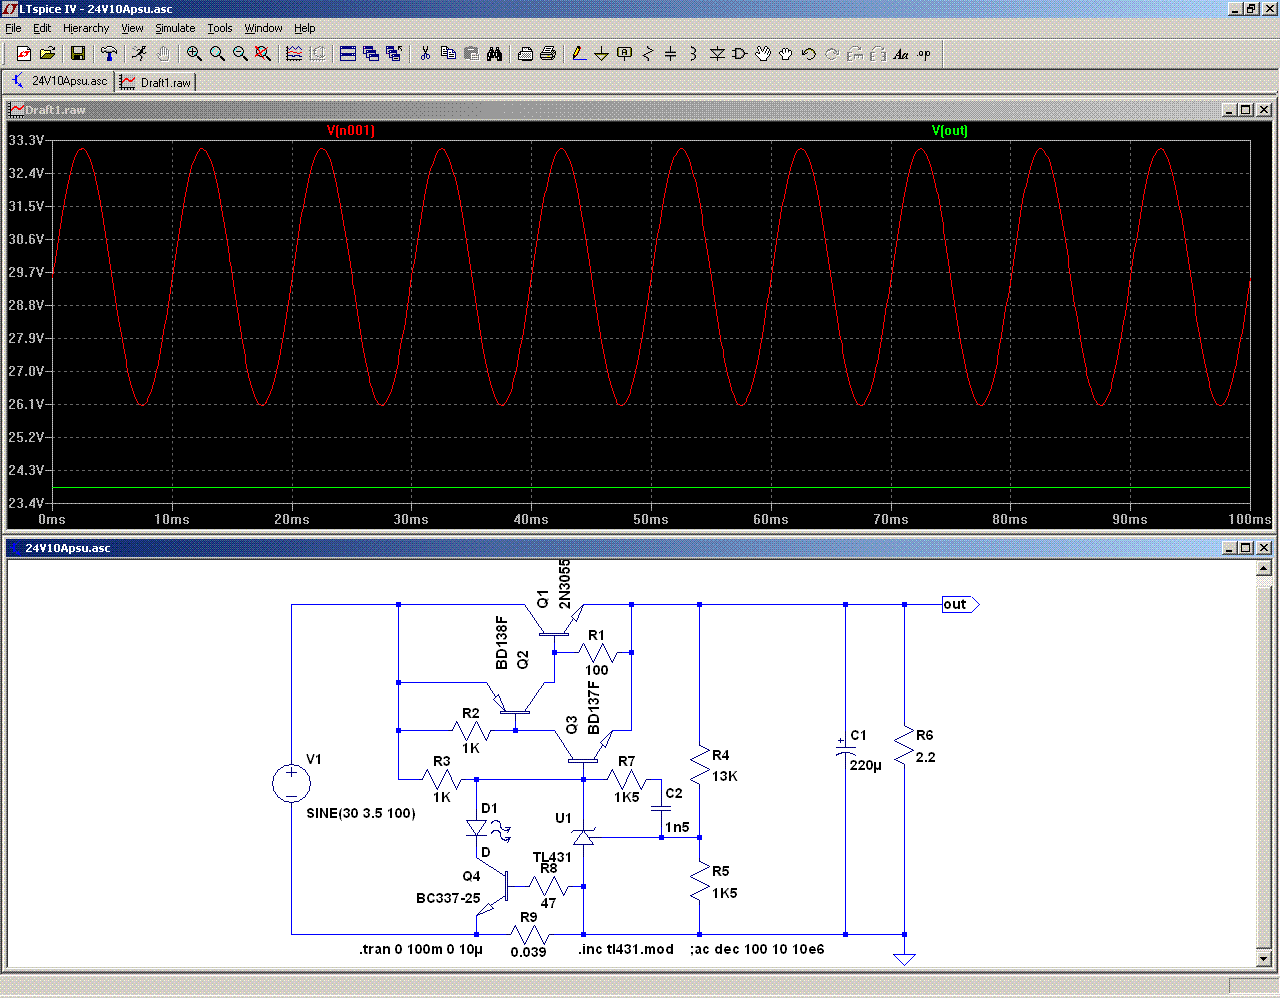Open the Hierarchy menu
The width and height of the screenshot is (1280, 998).
pyautogui.click(x=86, y=28)
